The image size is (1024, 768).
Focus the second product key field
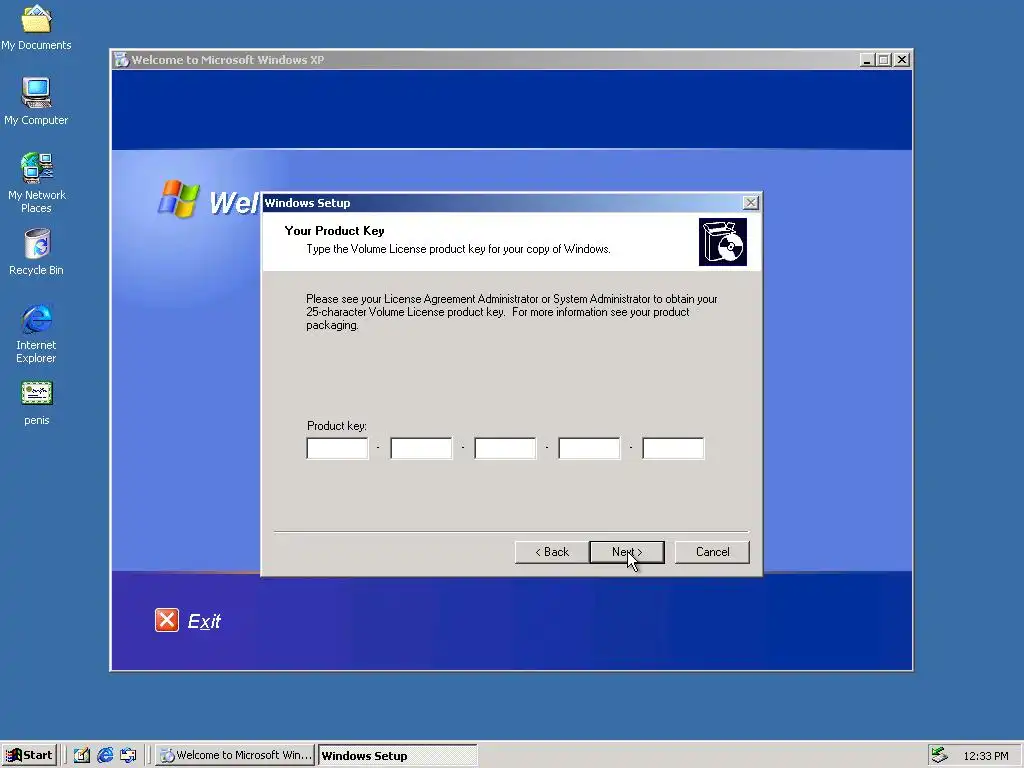[421, 449]
